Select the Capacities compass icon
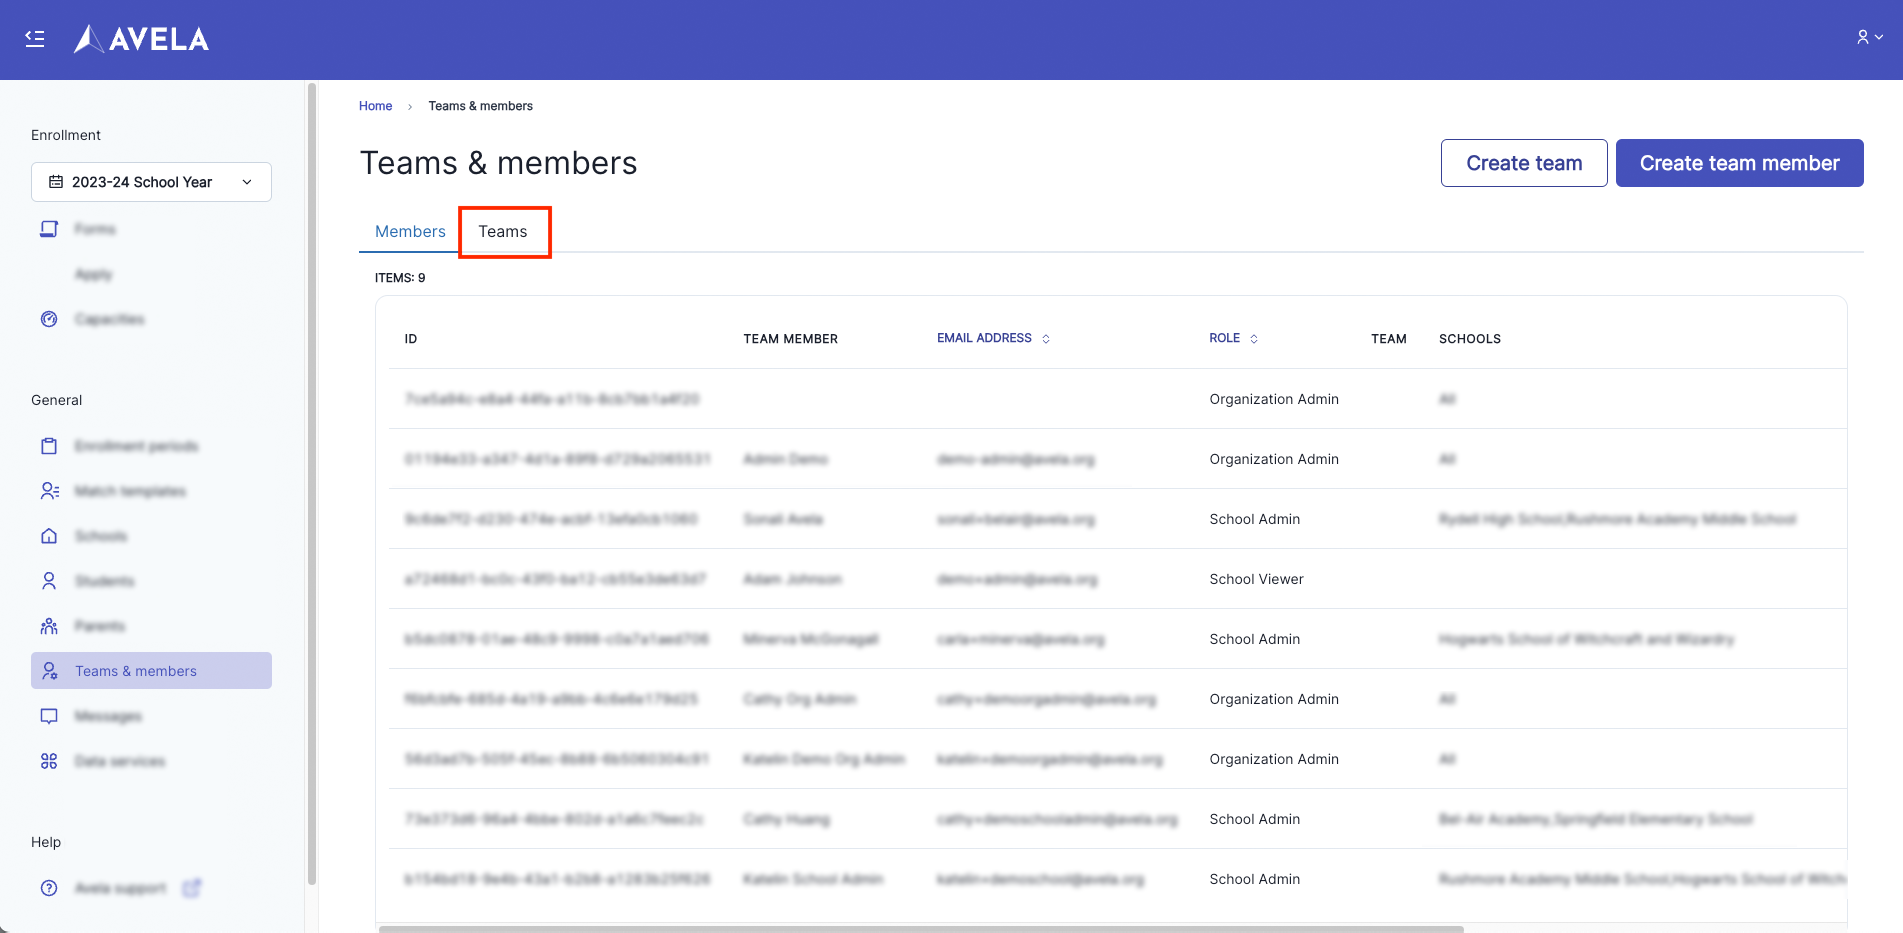This screenshot has height=933, width=1903. pos(48,318)
